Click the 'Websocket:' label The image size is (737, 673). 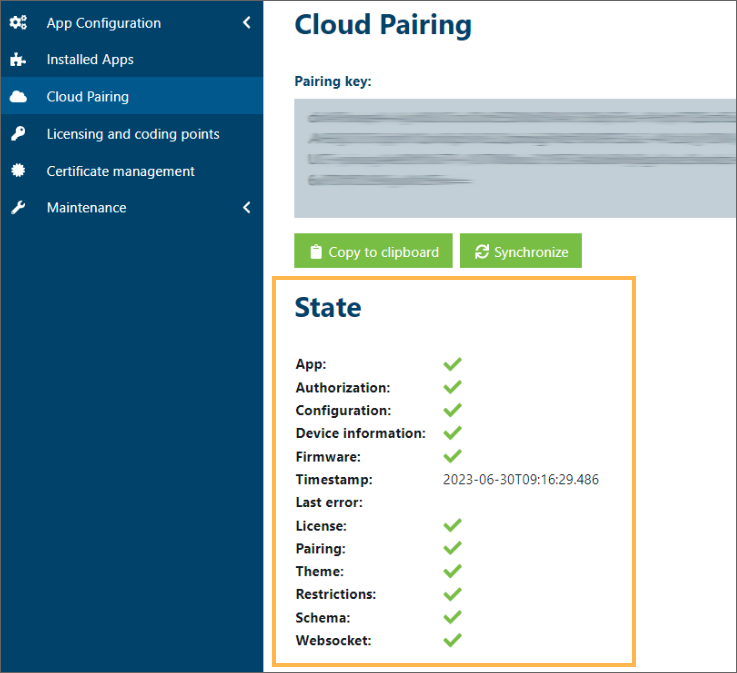click(333, 640)
